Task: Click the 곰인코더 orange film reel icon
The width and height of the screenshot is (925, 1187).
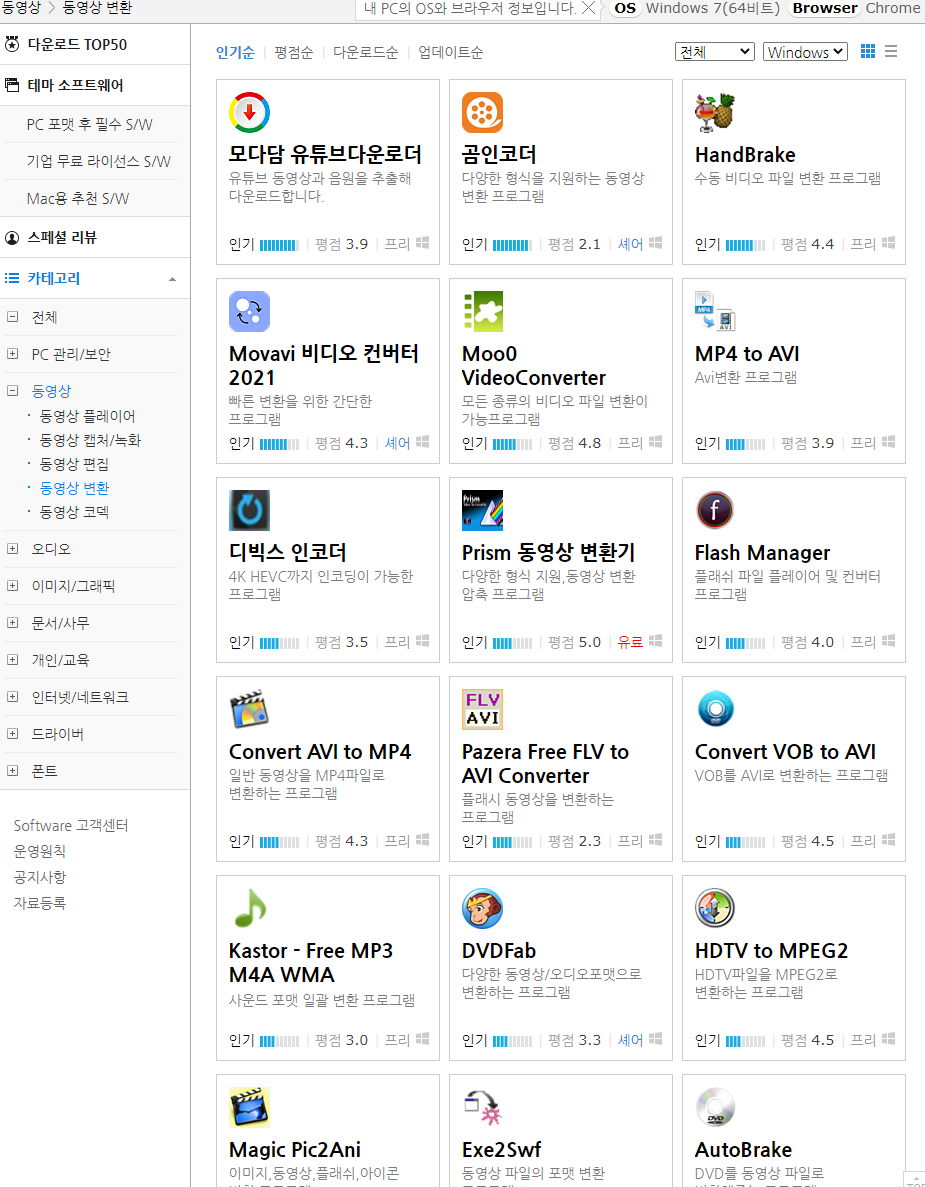Action: point(482,113)
